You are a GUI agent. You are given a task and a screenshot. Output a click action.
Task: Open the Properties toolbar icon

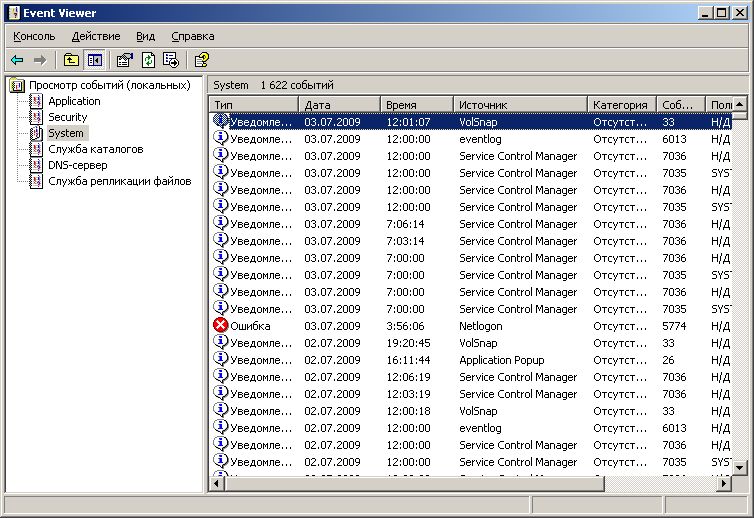(125, 60)
